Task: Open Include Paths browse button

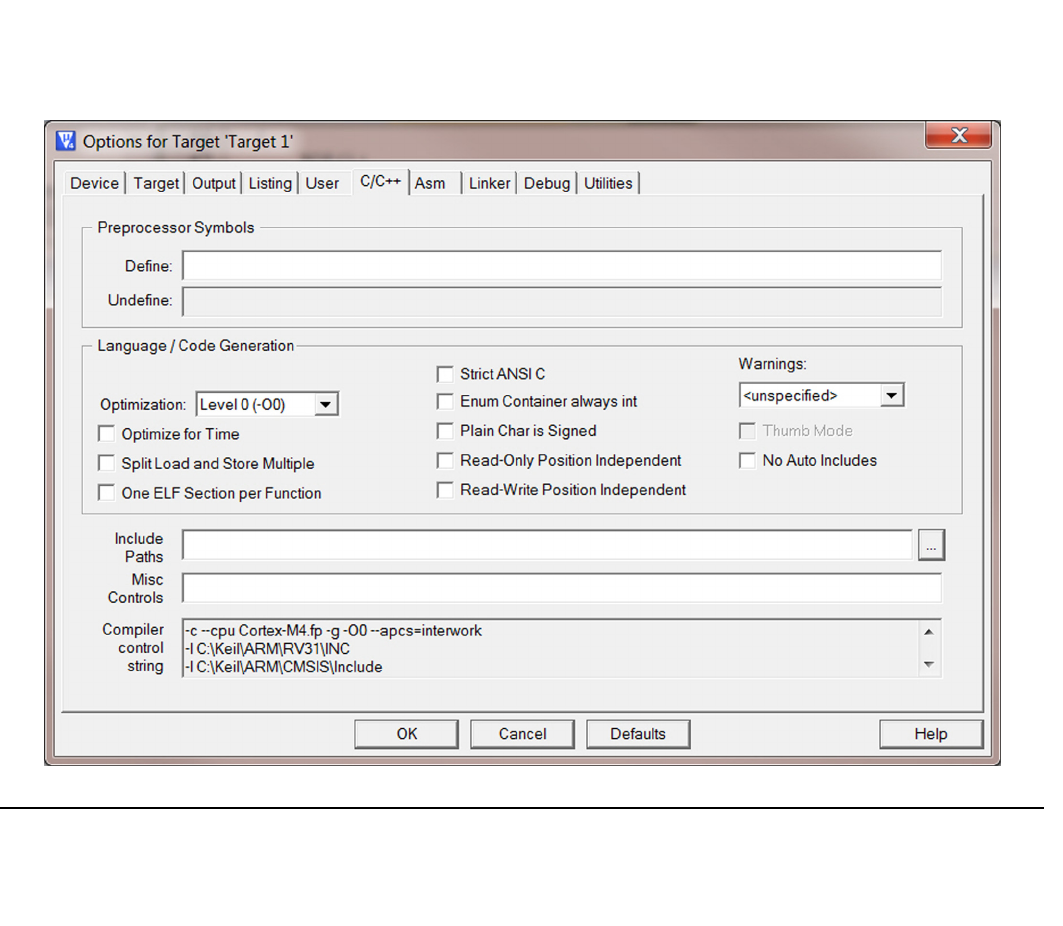Action: (931, 545)
